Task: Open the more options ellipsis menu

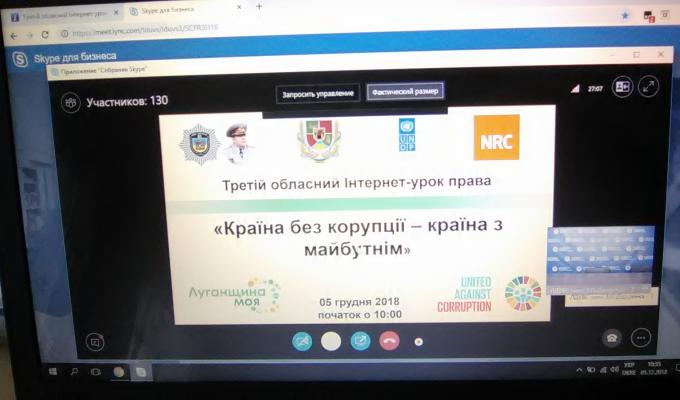Action: point(641,338)
